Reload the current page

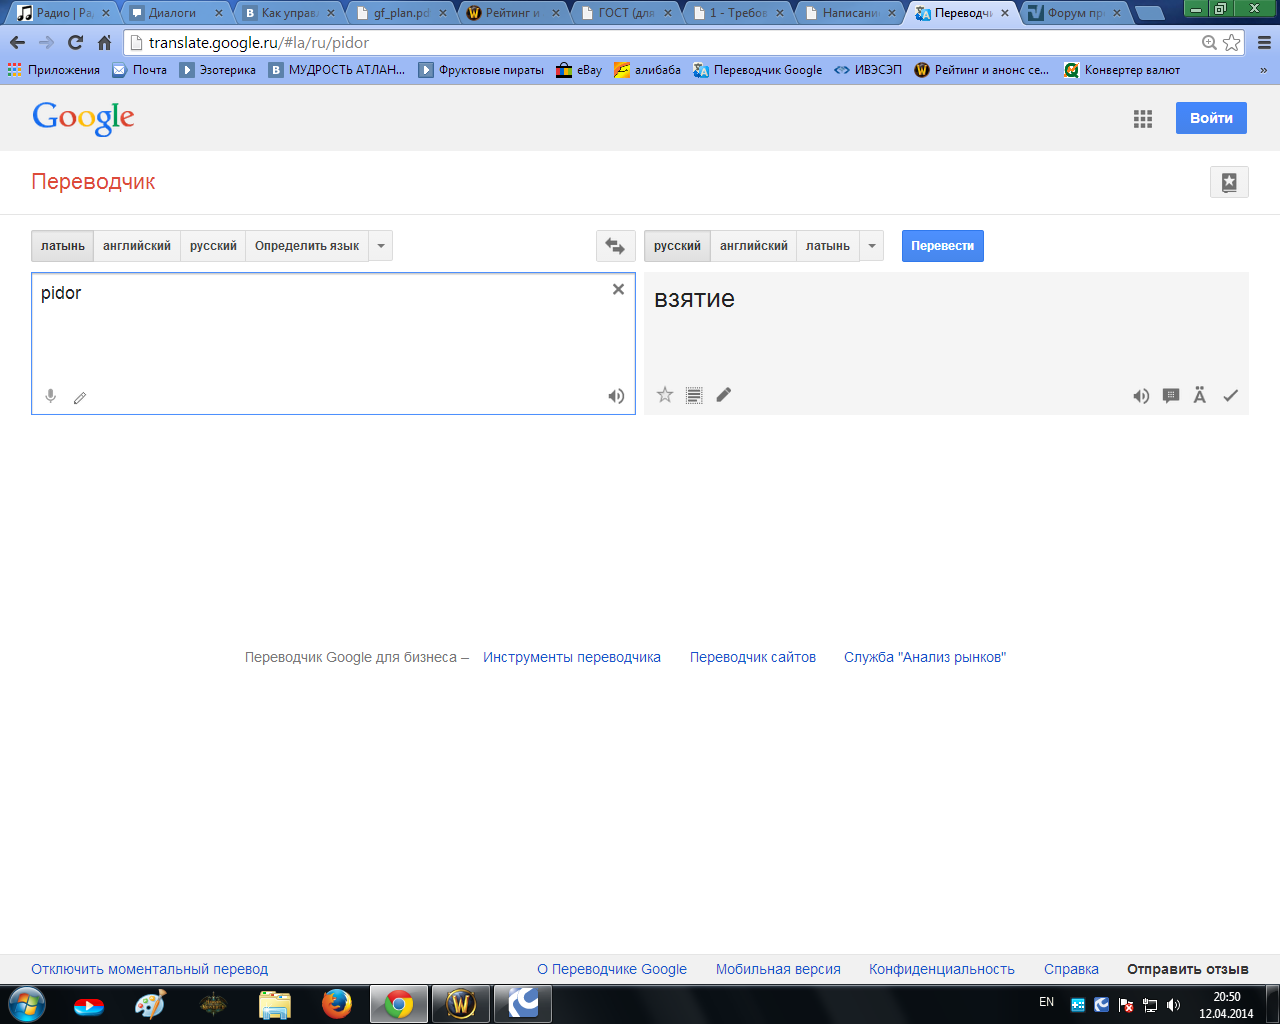point(75,43)
